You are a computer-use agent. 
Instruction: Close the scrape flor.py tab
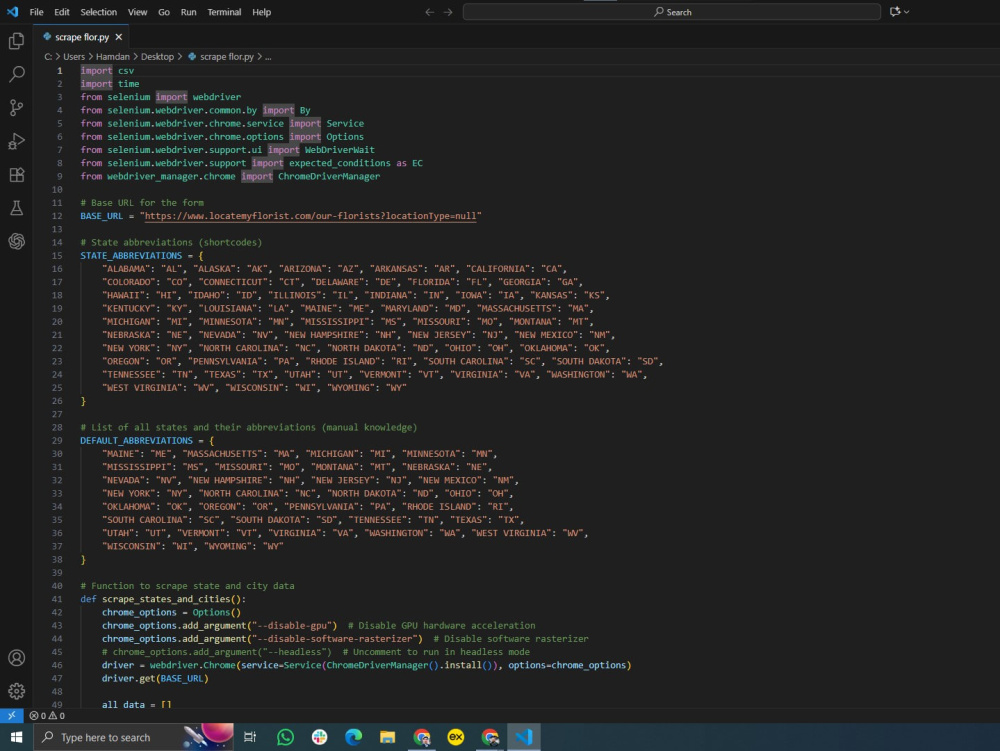119,37
